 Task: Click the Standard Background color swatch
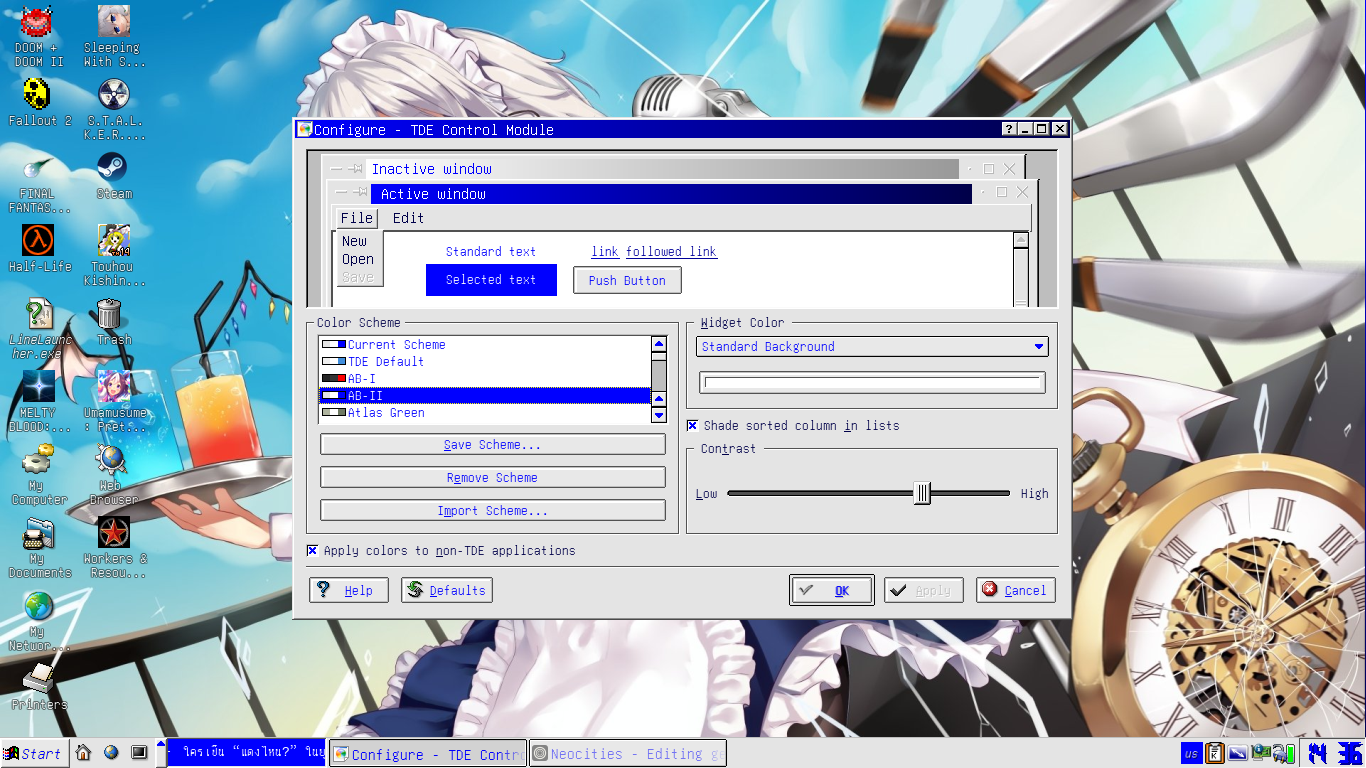pos(871,383)
